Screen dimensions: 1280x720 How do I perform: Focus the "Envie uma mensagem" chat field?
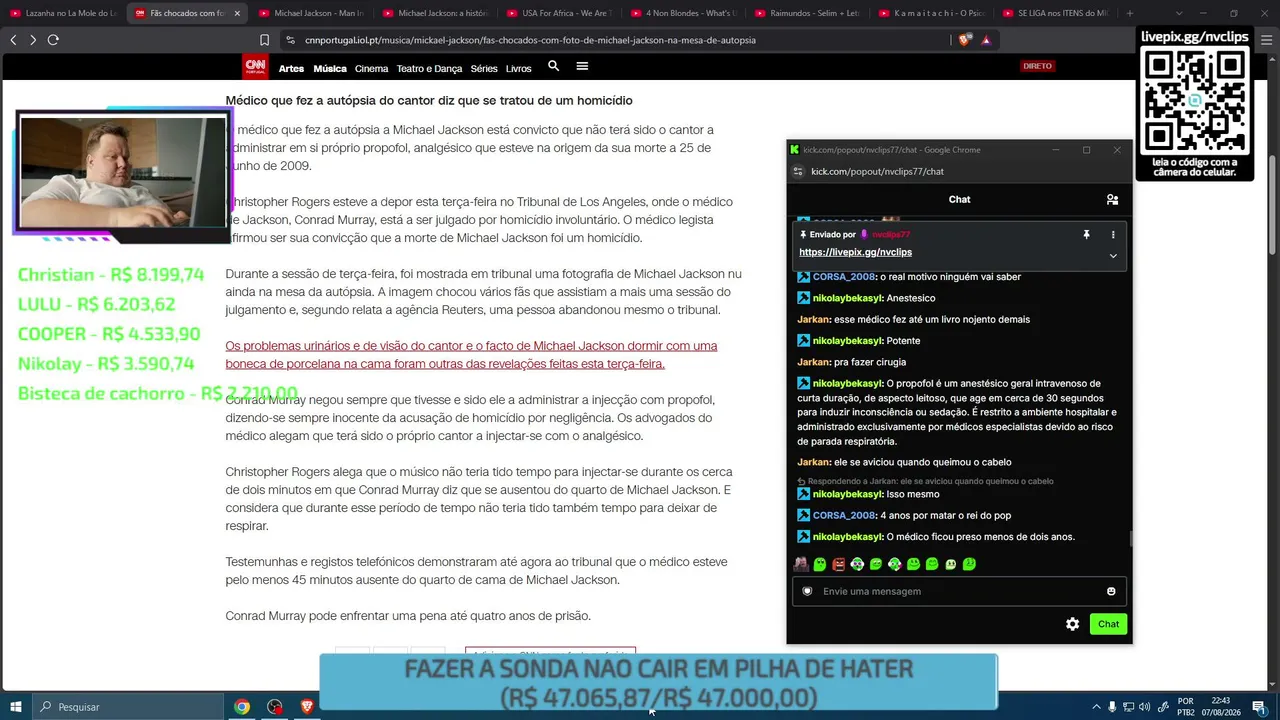tap(959, 591)
